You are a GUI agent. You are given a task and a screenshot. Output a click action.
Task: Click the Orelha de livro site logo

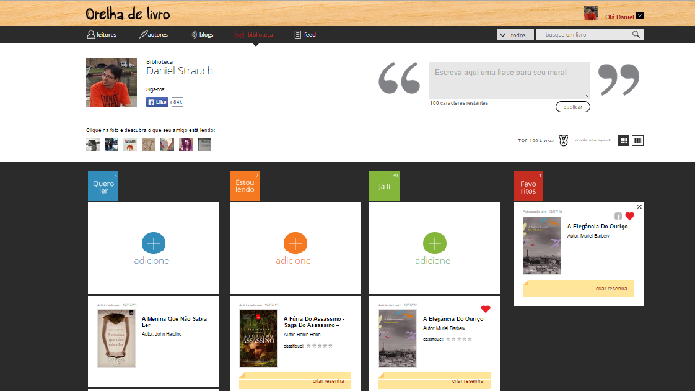[128, 14]
